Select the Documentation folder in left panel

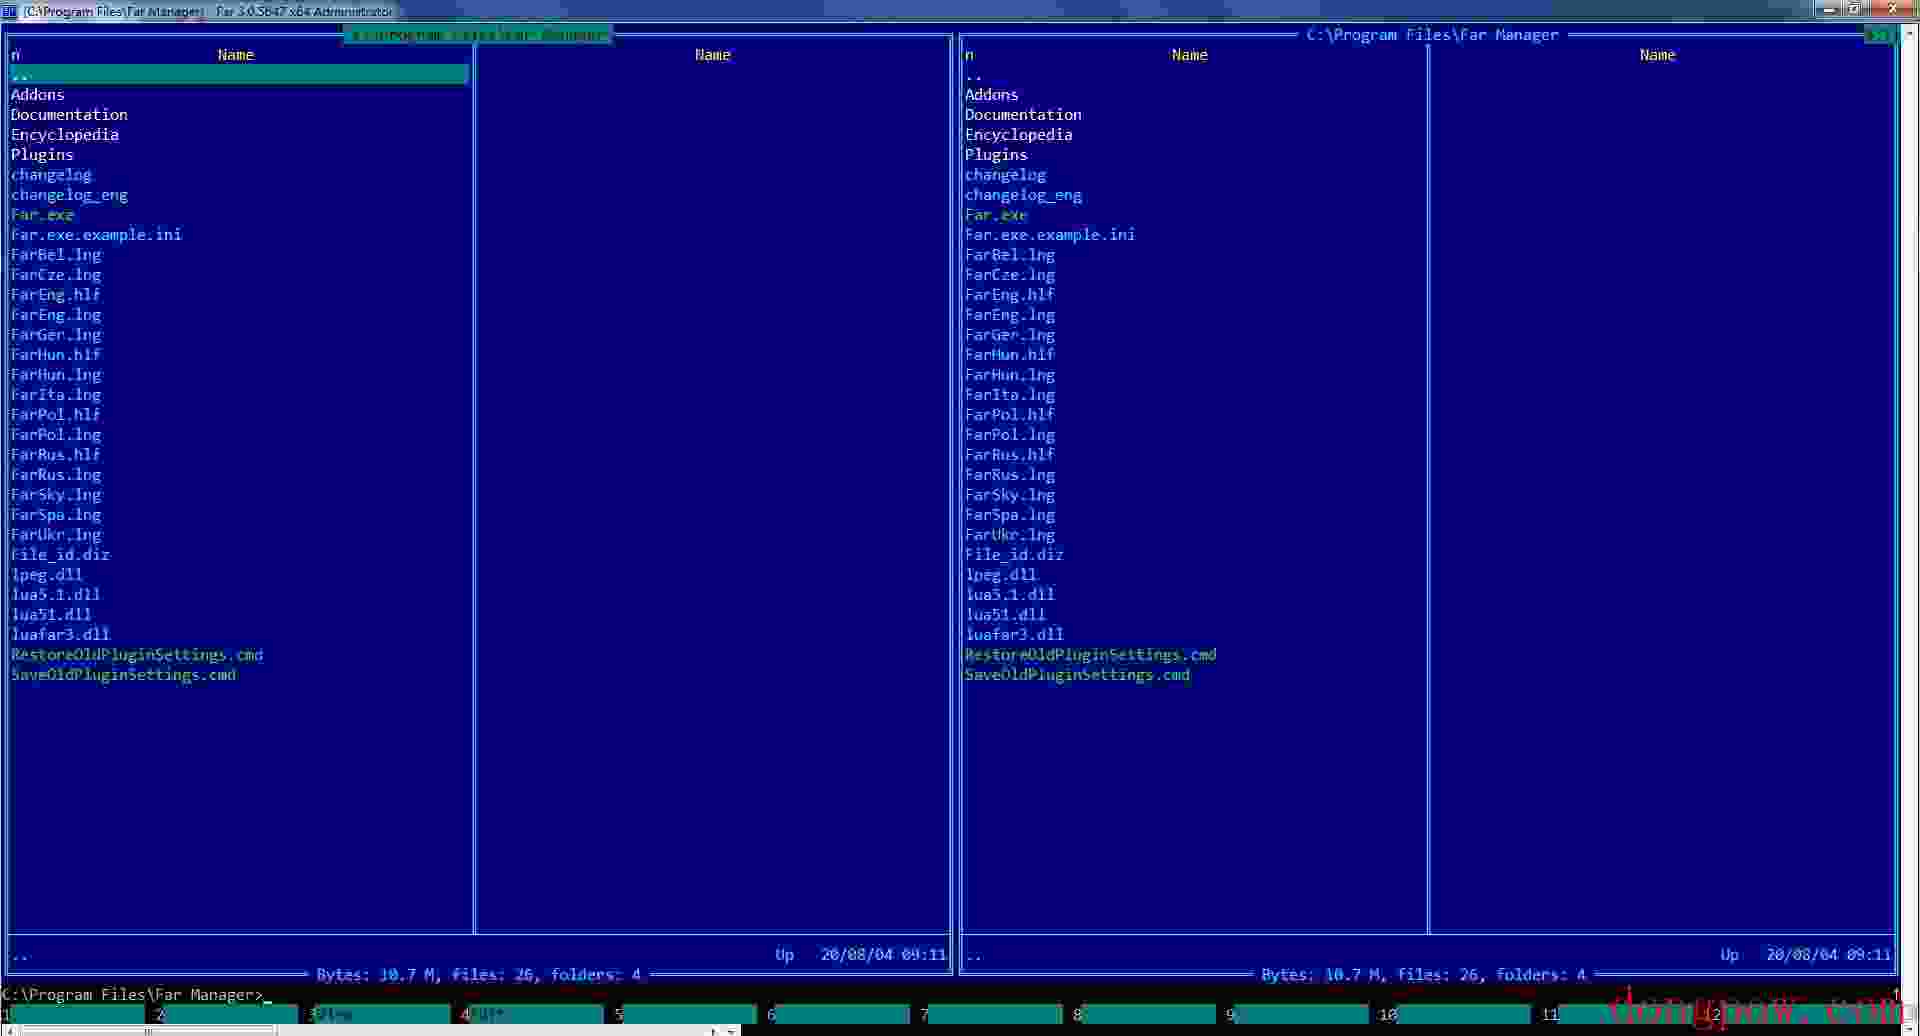tap(69, 115)
